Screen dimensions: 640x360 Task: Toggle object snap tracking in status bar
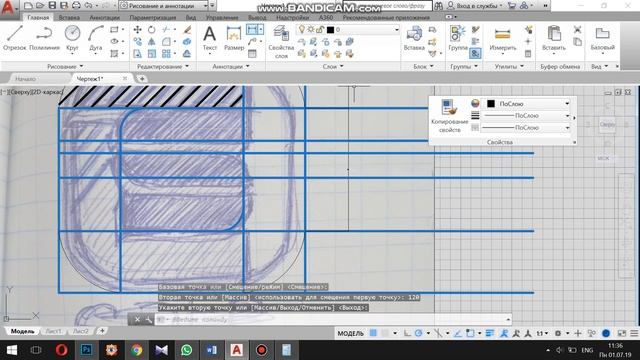click(458, 333)
